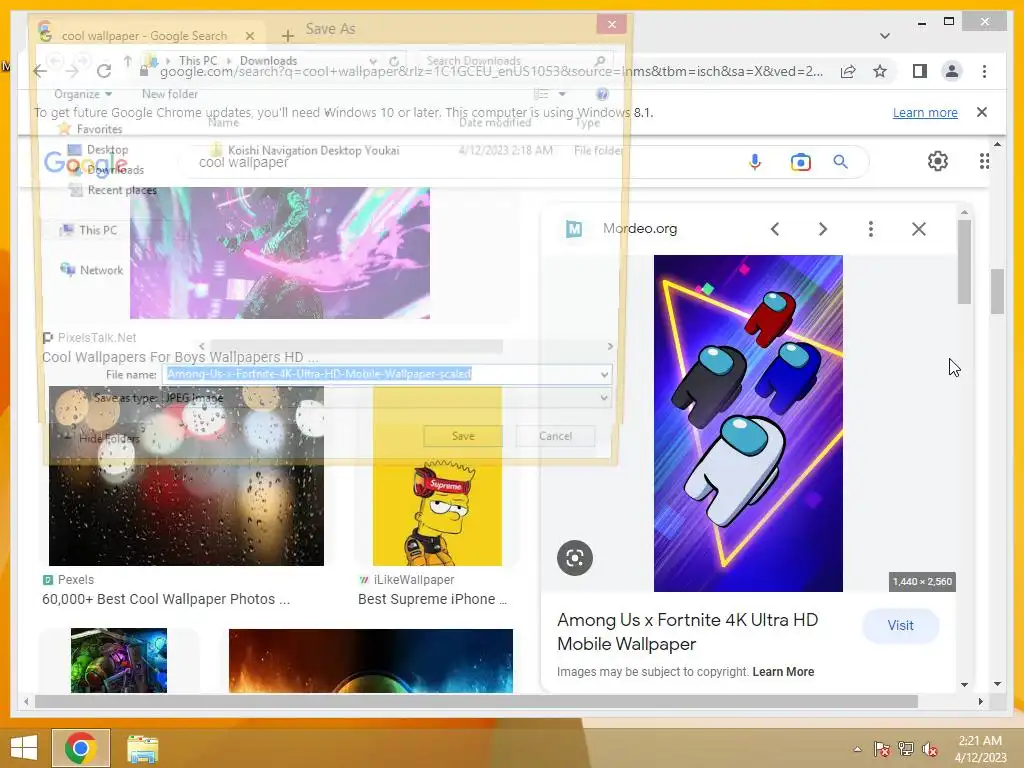
Task: Open the Save as type JPEG dropdown
Action: point(387,397)
